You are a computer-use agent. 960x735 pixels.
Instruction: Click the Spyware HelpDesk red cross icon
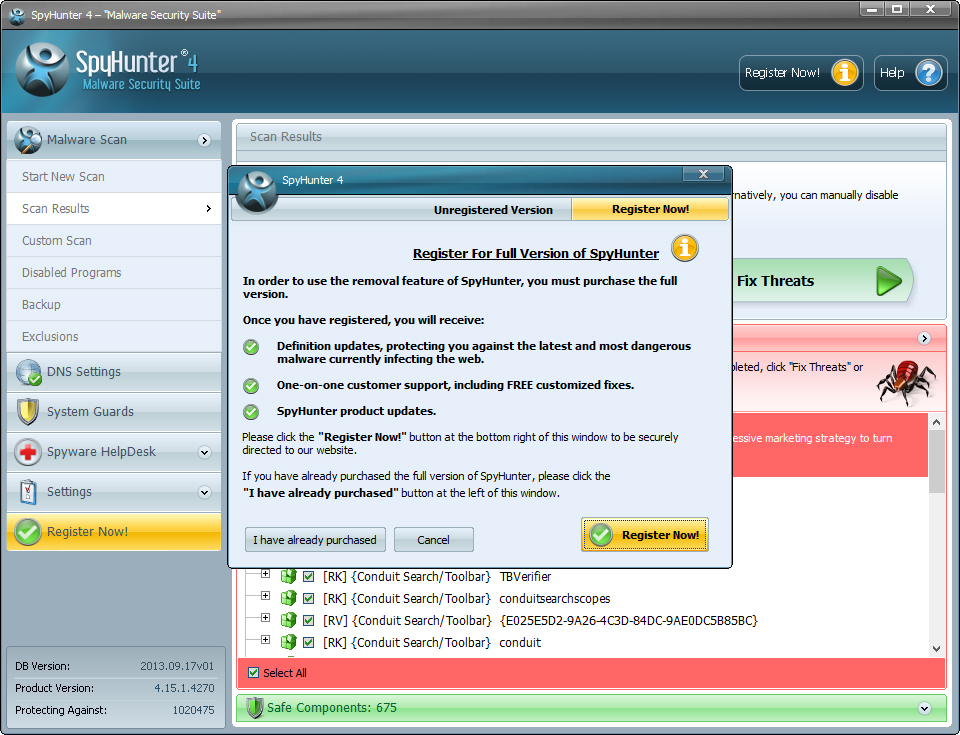click(29, 452)
